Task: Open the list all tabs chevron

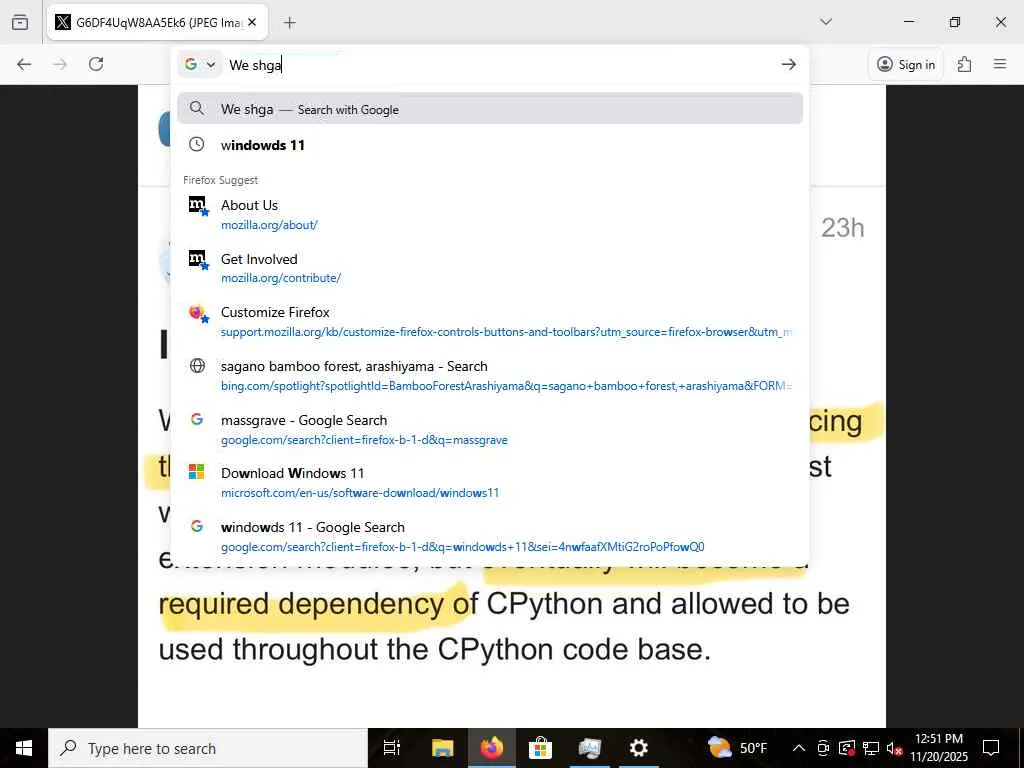Action: coord(826,22)
